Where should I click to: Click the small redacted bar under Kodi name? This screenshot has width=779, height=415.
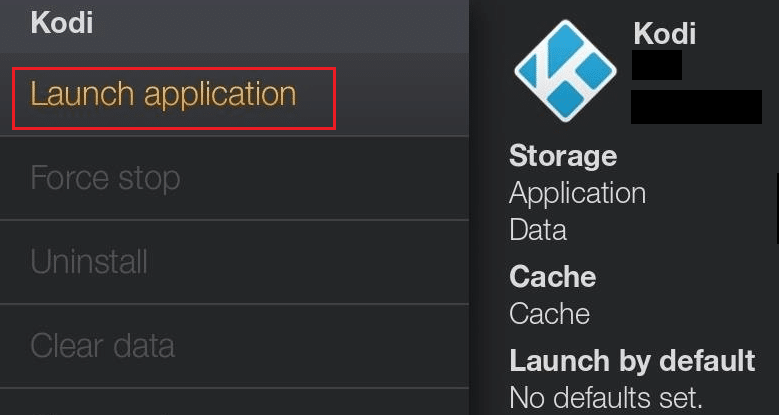(657, 65)
